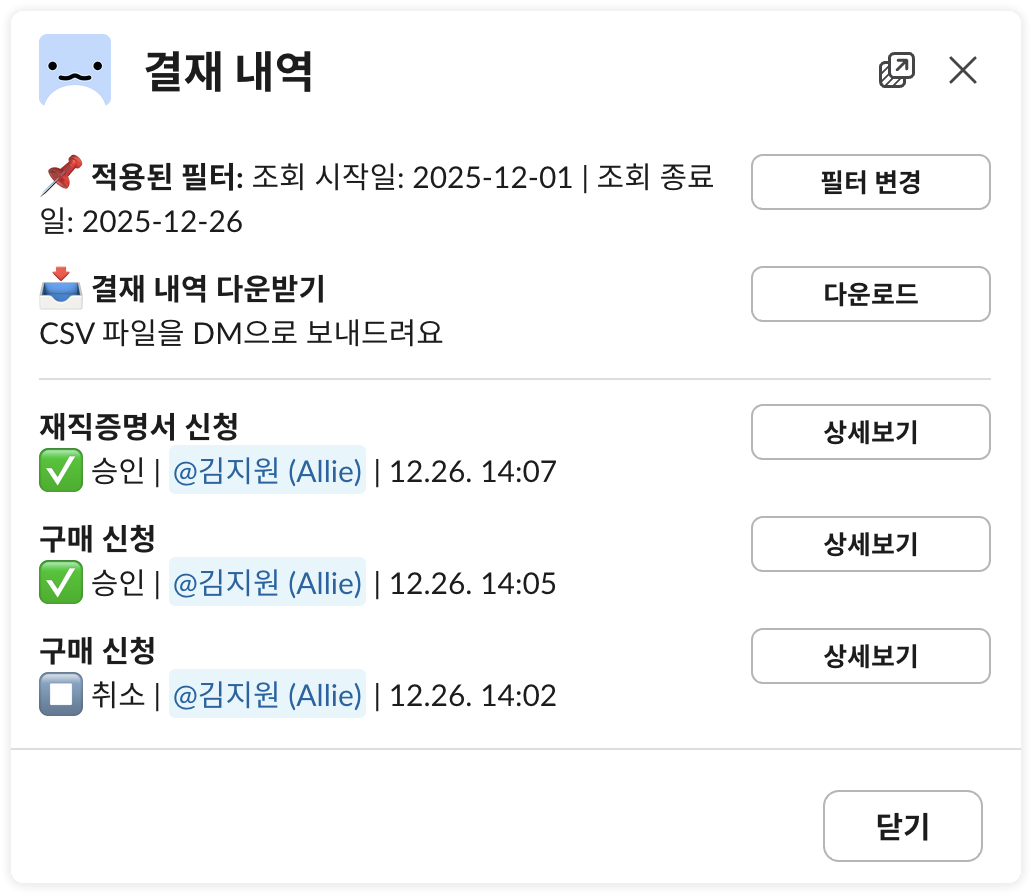Click the green checkmark next to 재직증명서 승인
This screenshot has height=894, width=1032.
(60, 470)
